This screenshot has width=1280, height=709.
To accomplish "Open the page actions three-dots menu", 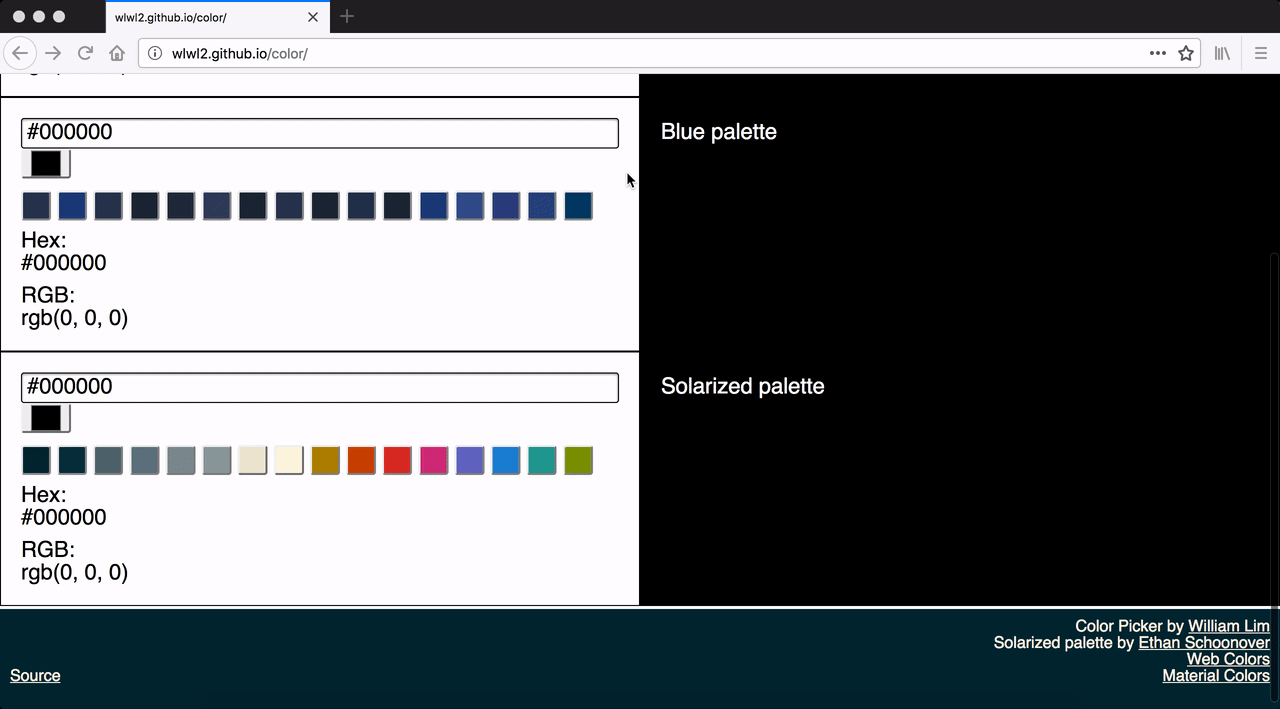I will pos(1157,53).
